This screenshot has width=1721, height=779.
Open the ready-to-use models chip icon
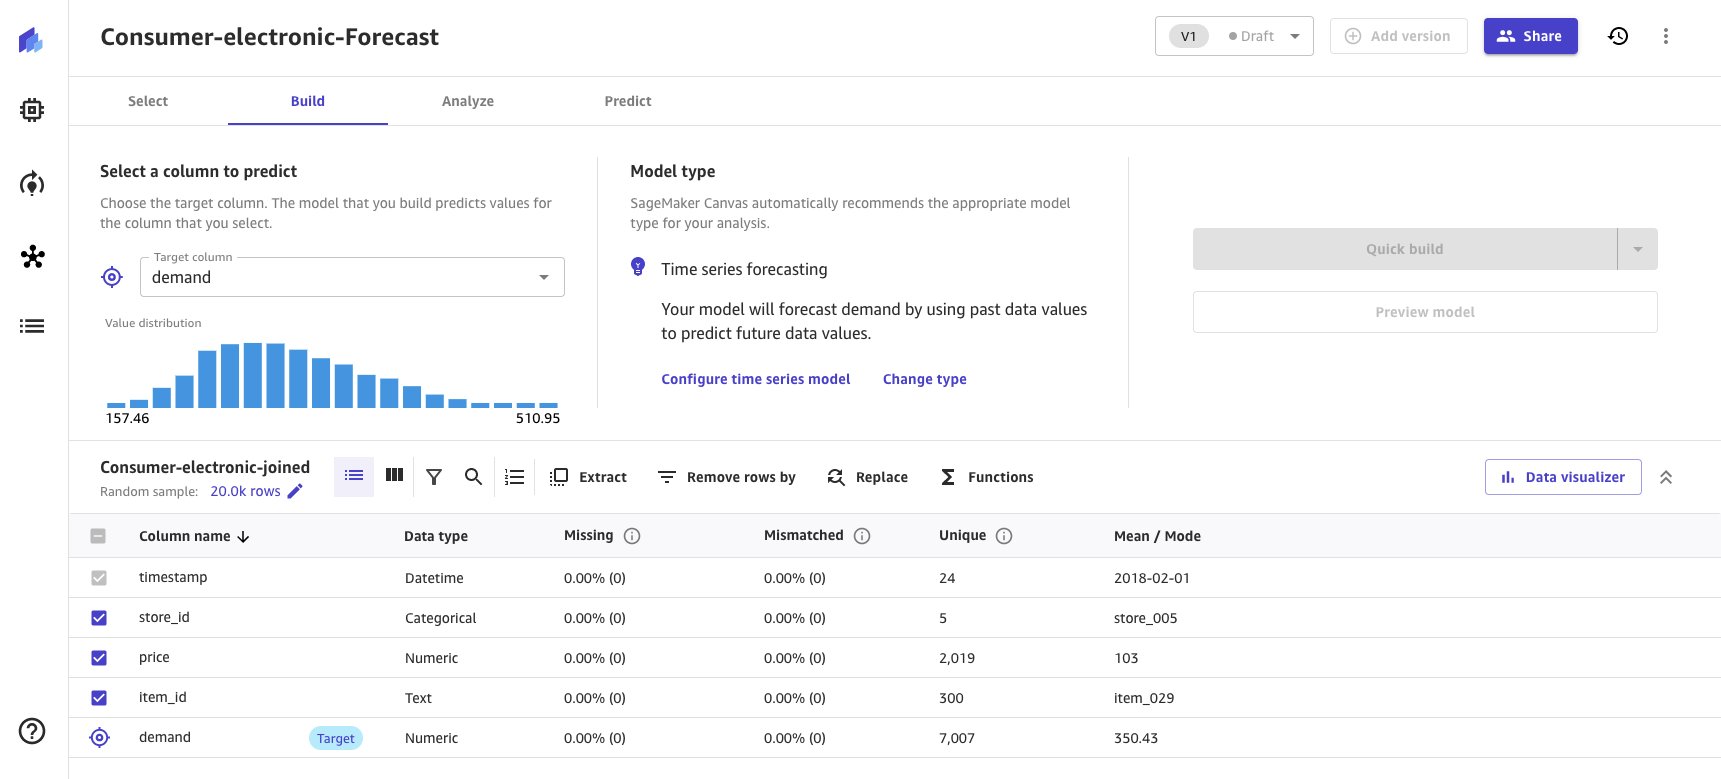(x=32, y=110)
